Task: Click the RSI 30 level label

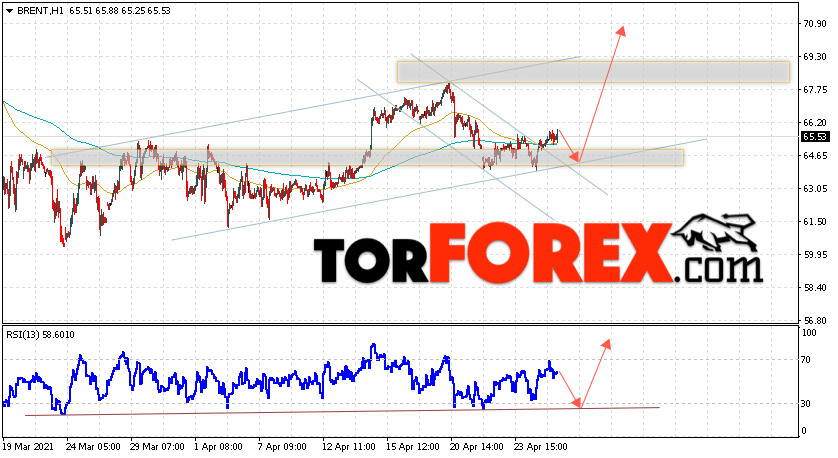Action: [806, 404]
